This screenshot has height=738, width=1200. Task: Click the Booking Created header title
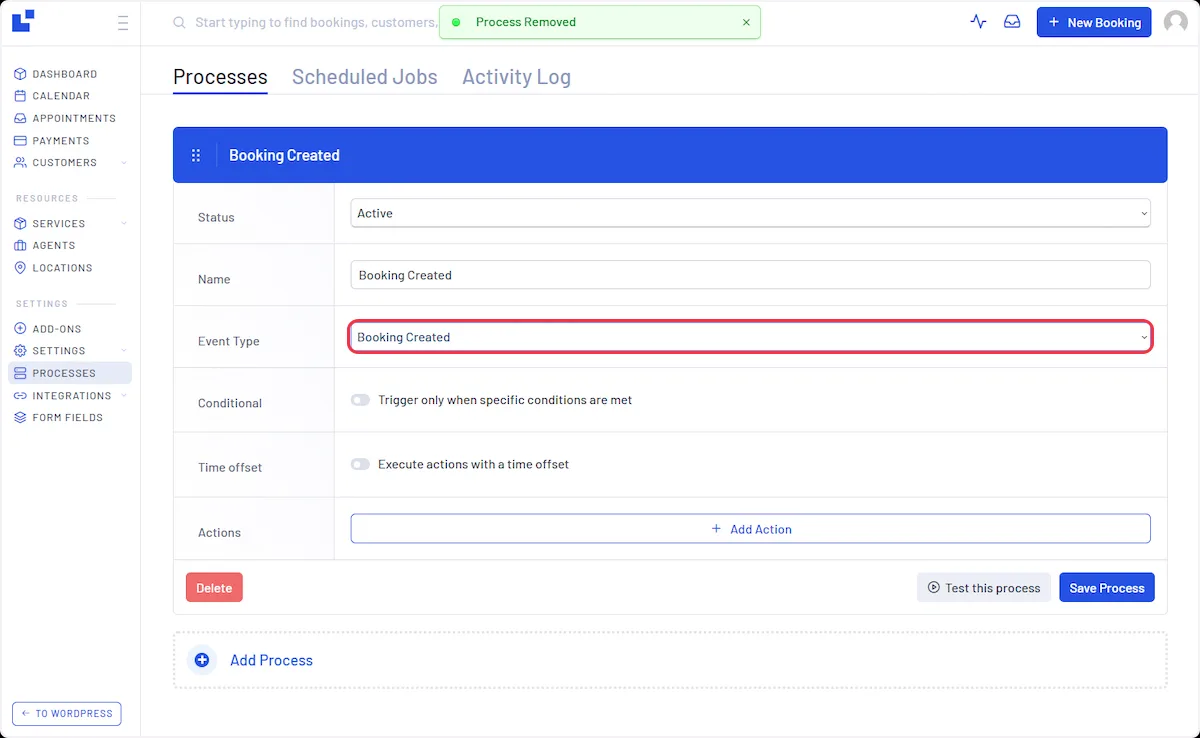click(x=284, y=155)
